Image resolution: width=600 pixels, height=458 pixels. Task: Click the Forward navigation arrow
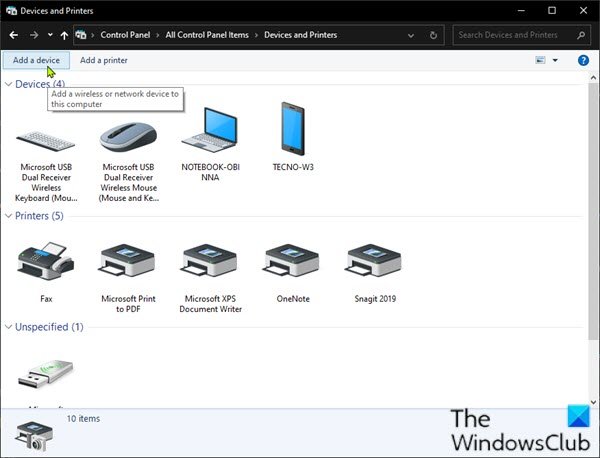(34, 35)
